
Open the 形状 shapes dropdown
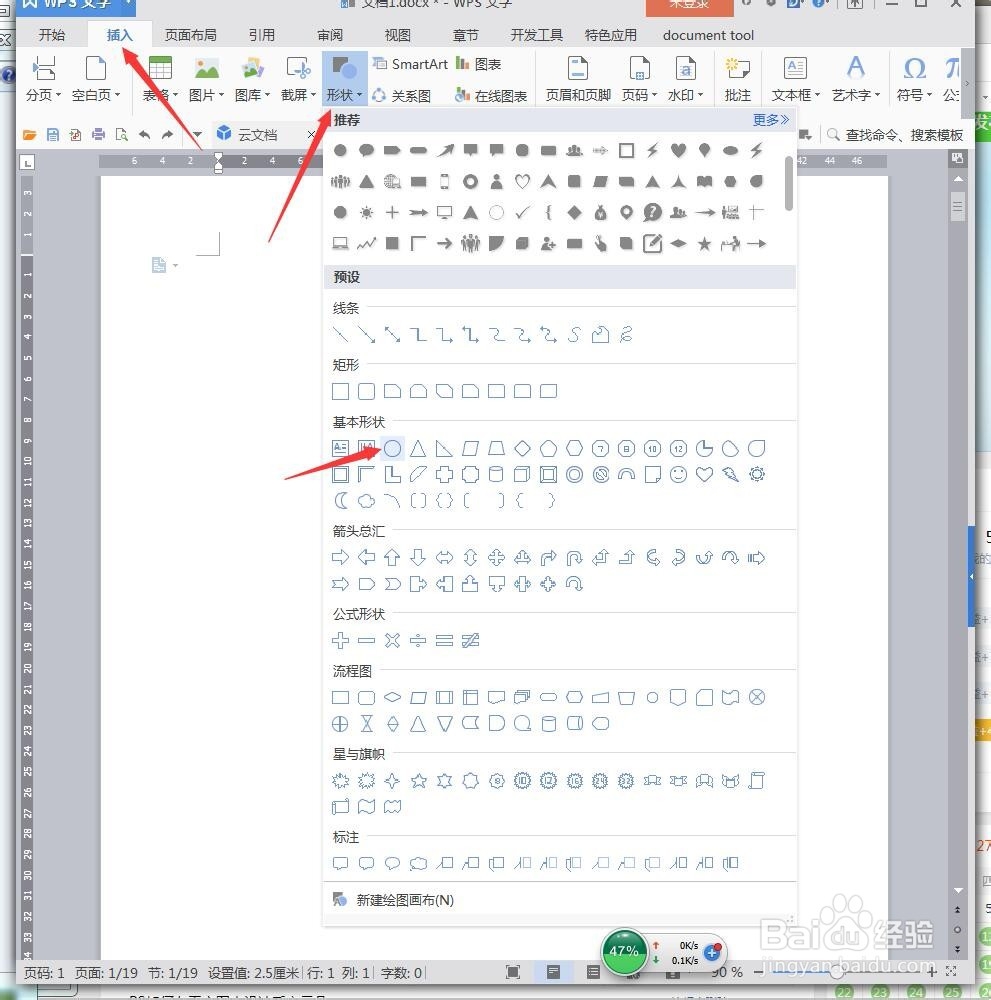[x=344, y=79]
